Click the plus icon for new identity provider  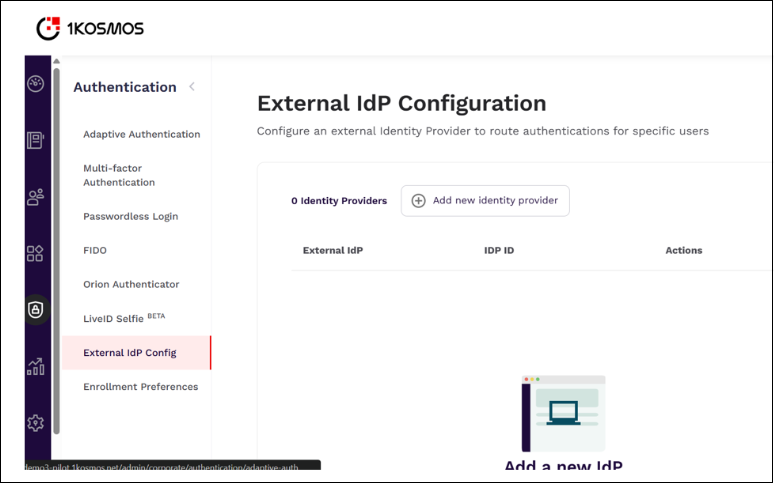pos(419,201)
